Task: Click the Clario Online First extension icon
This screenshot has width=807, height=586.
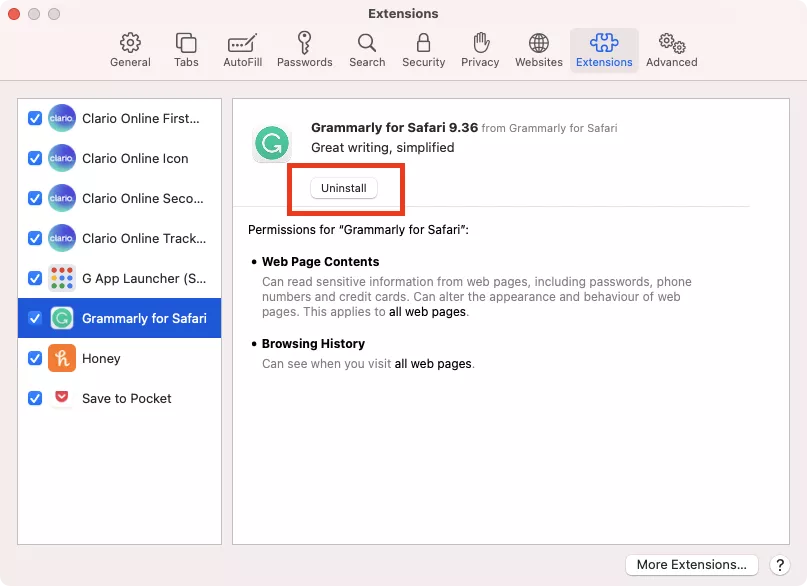Action: (x=62, y=118)
